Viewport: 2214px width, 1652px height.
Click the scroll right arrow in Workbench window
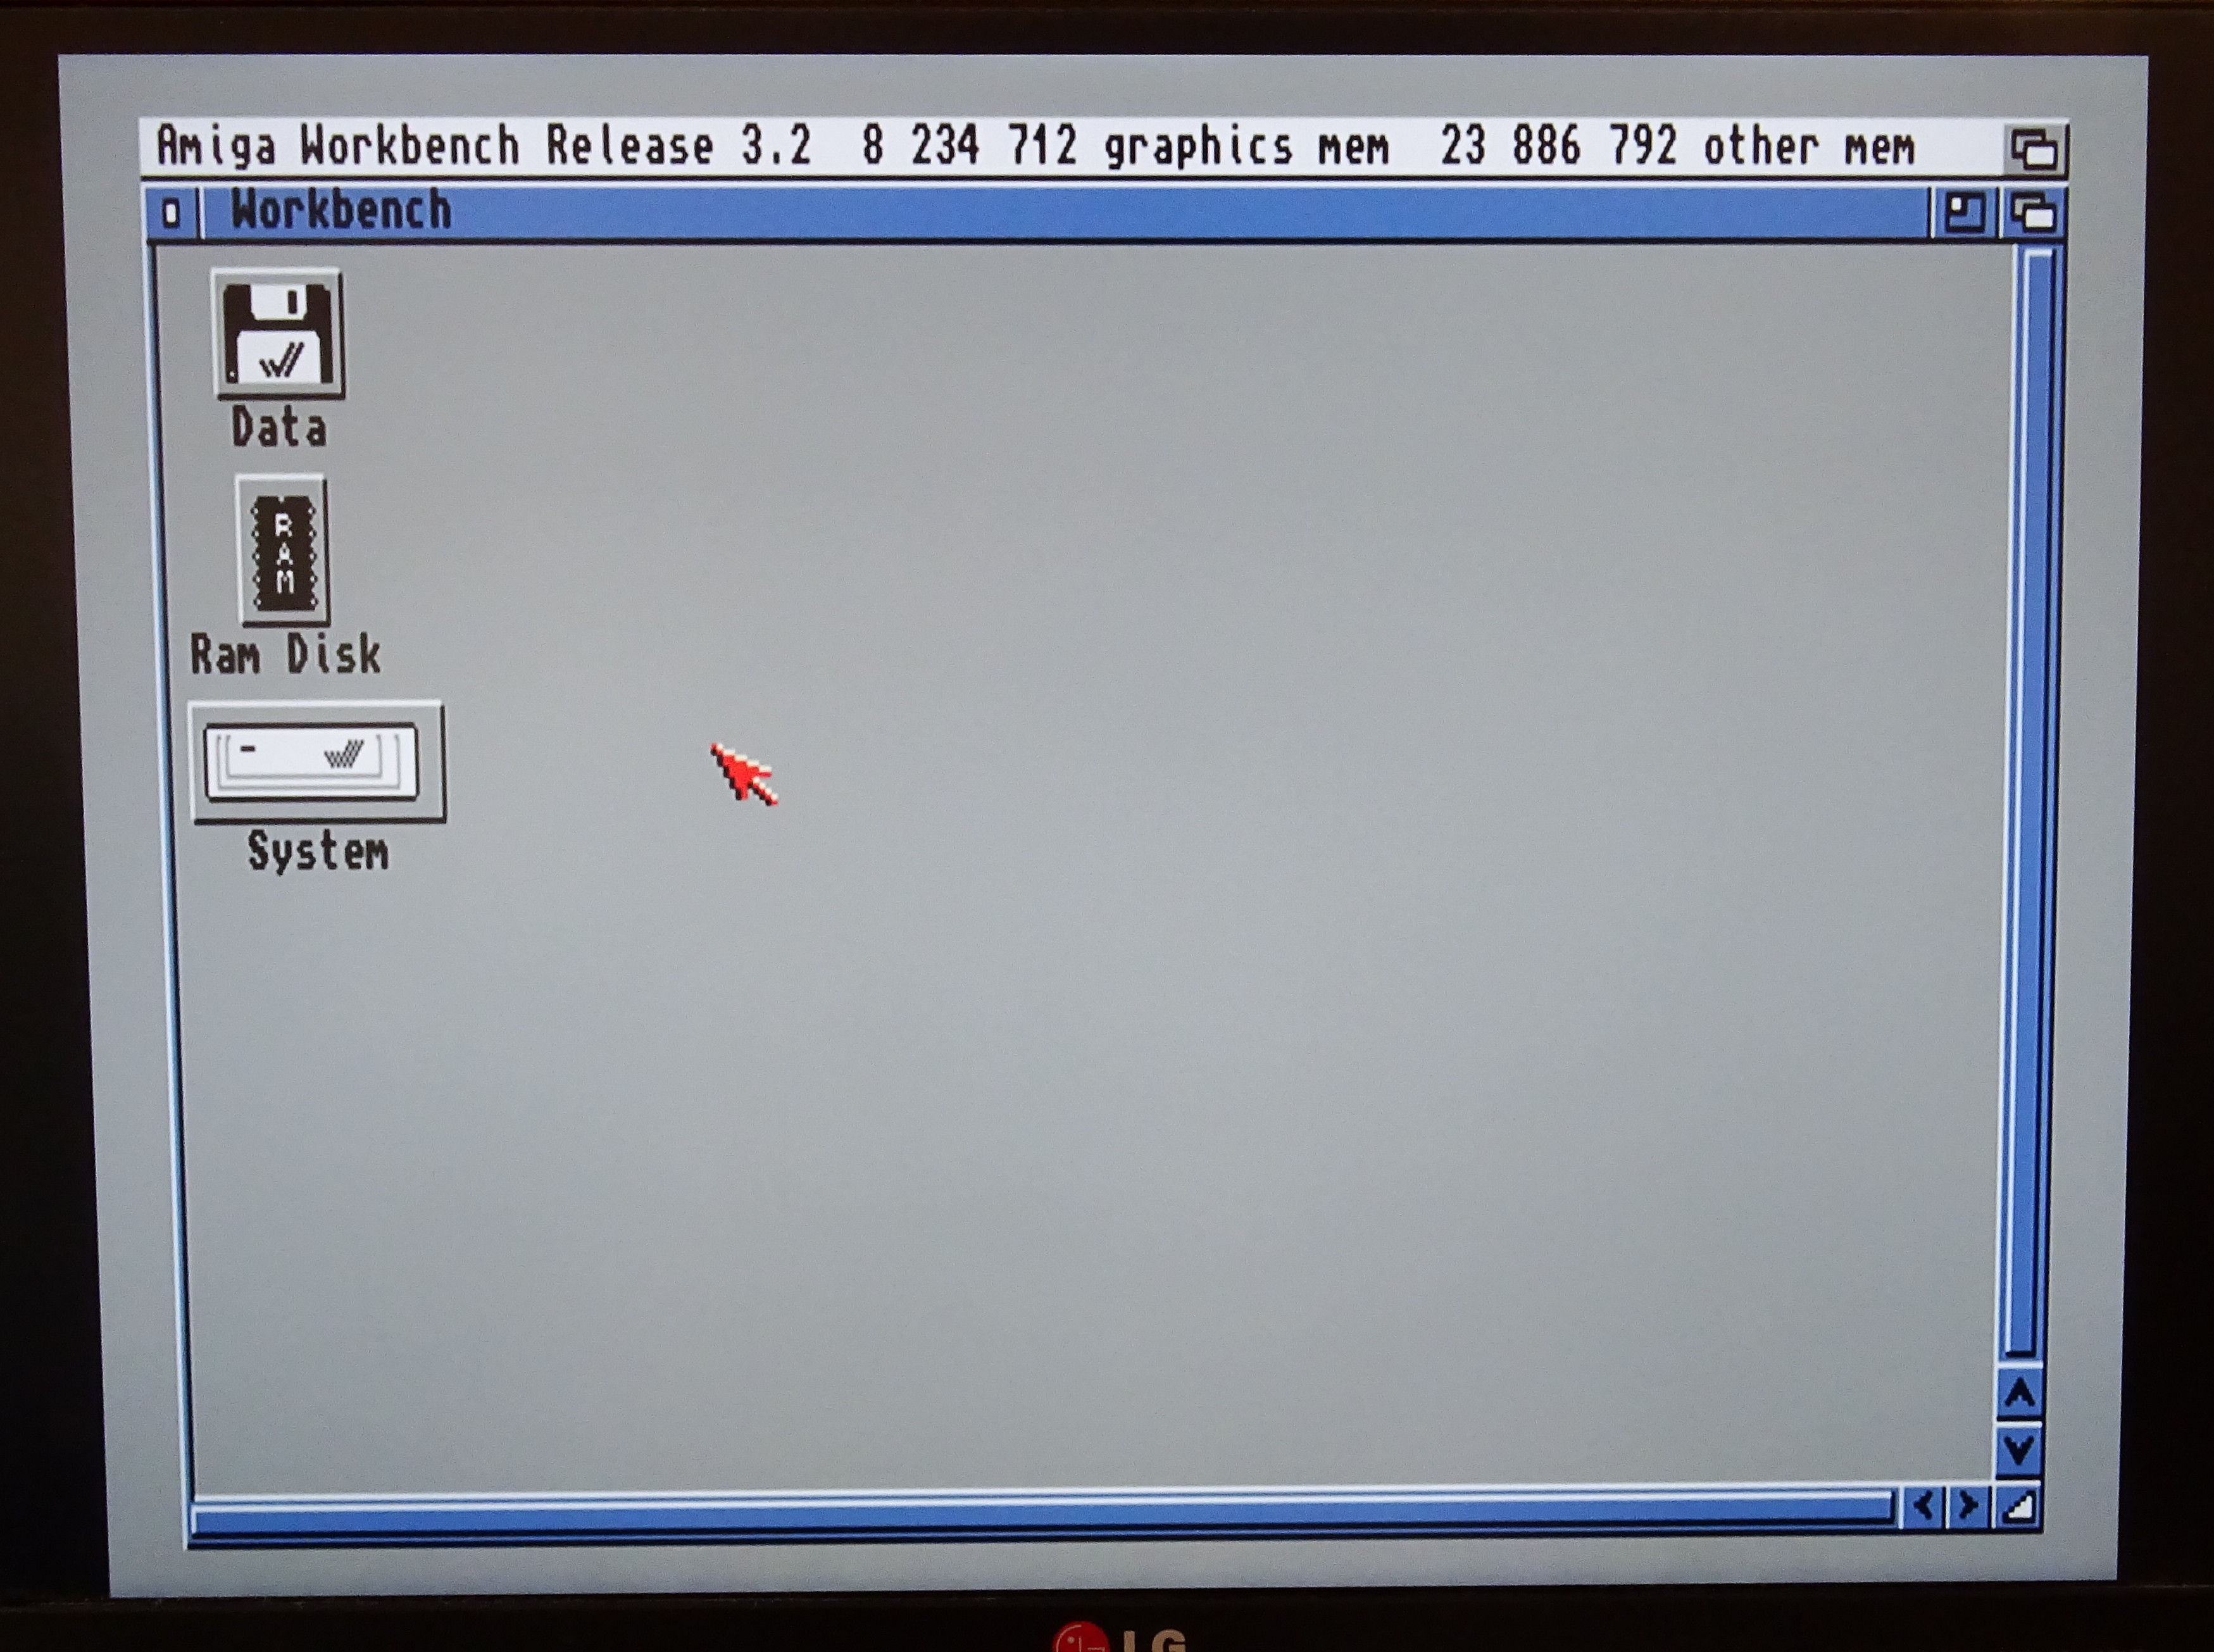click(x=1968, y=1506)
